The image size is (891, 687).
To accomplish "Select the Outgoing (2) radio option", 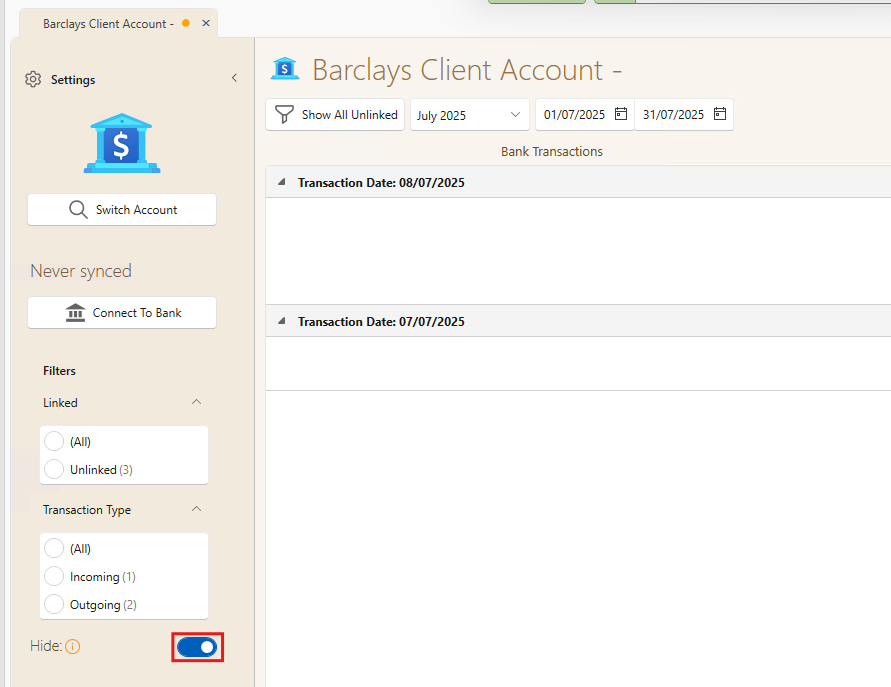I will pyautogui.click(x=54, y=604).
